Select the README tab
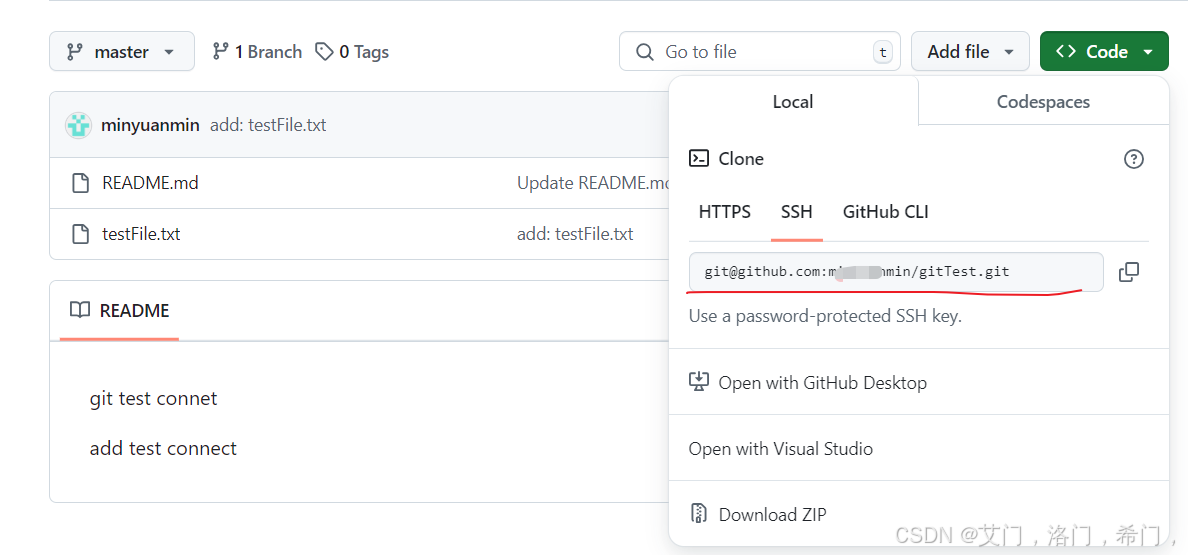 tap(119, 310)
